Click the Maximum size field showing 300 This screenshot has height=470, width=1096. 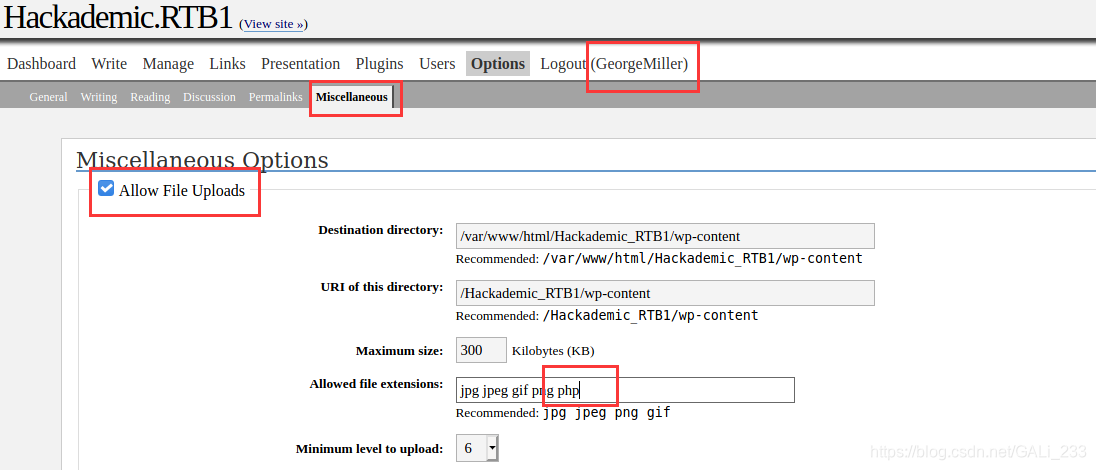[x=481, y=350]
